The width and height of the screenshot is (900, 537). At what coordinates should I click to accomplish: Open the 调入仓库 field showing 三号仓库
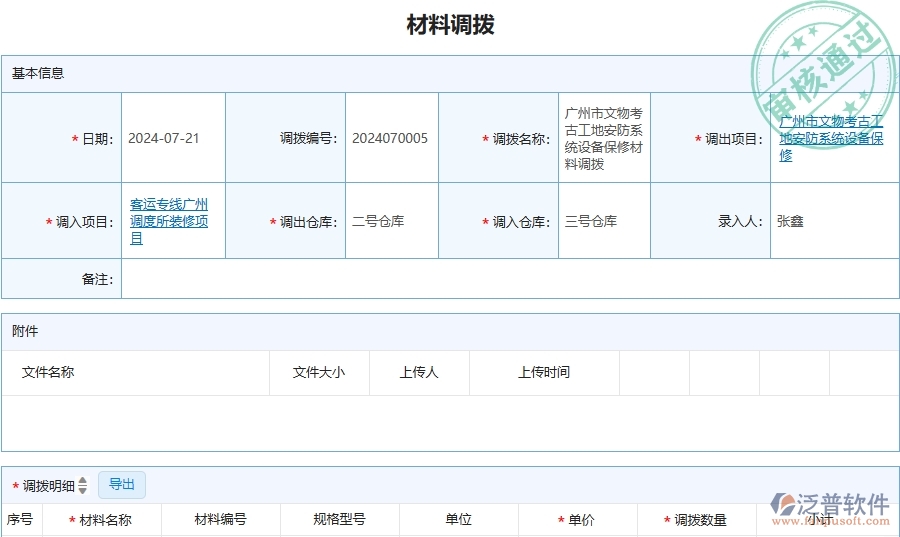[604, 221]
